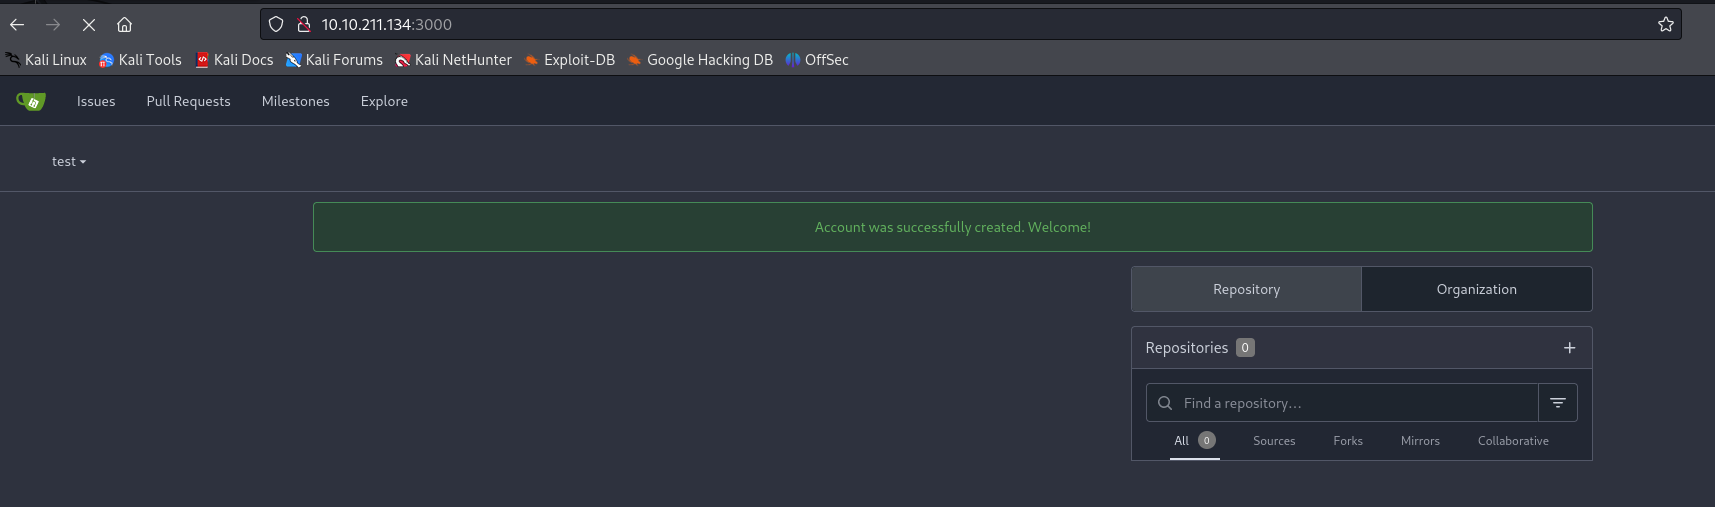This screenshot has height=507, width=1715.
Task: Expand the test user context dropdown
Action: click(69, 161)
